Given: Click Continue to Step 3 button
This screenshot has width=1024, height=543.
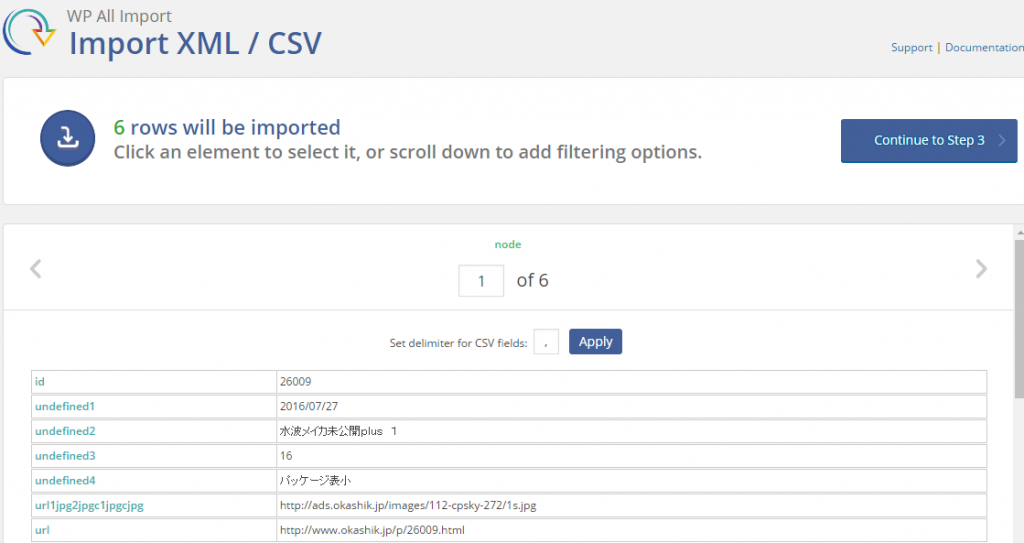Looking at the screenshot, I should (928, 140).
